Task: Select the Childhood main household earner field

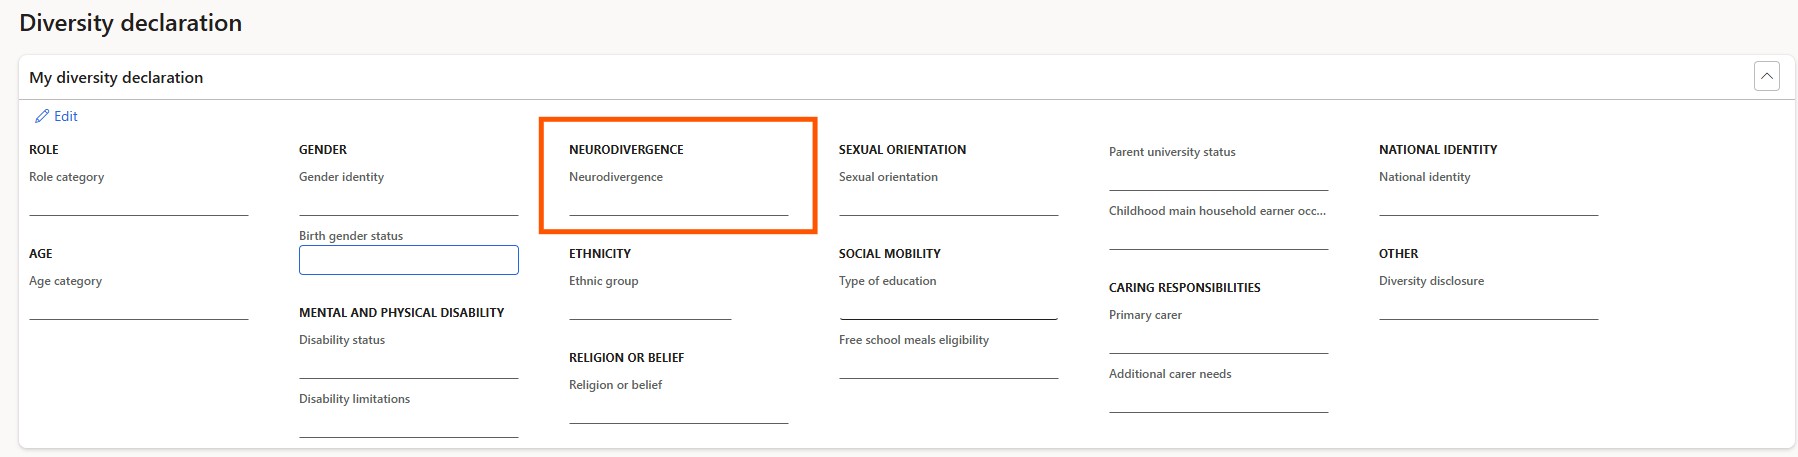Action: coord(1218,236)
